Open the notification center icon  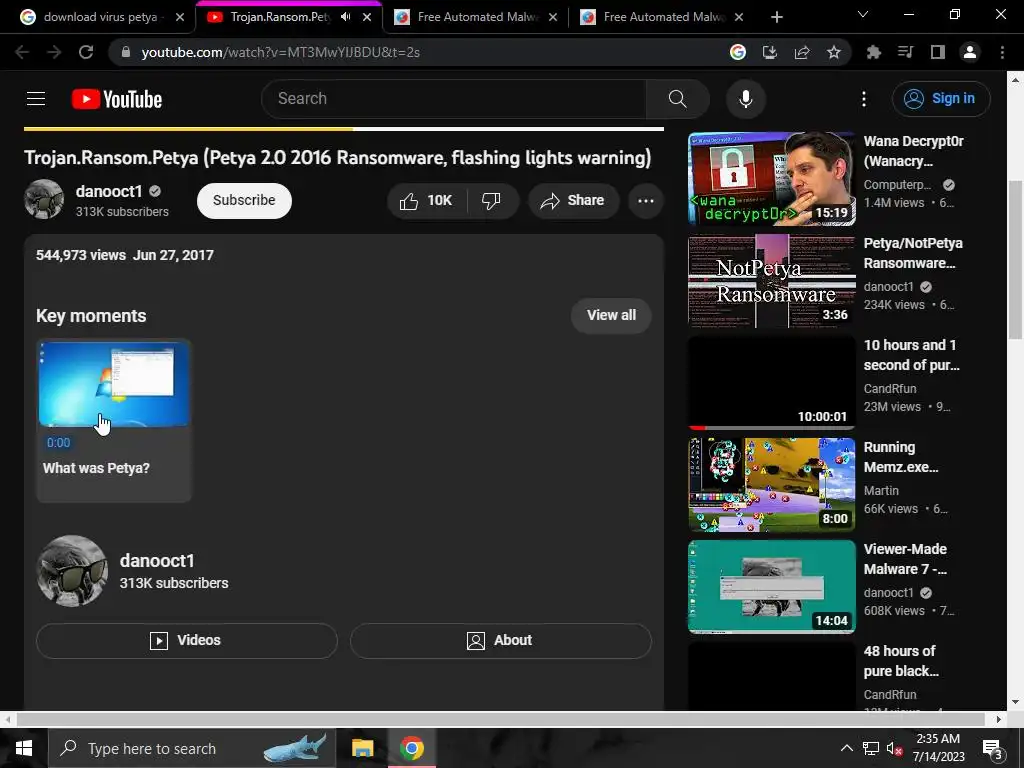coord(992,749)
